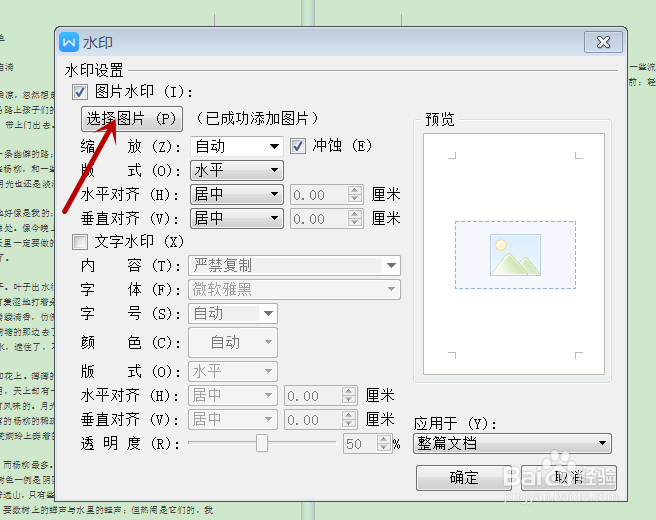Close the 水印 dialog window
This screenshot has width=656, height=520.
603,42
